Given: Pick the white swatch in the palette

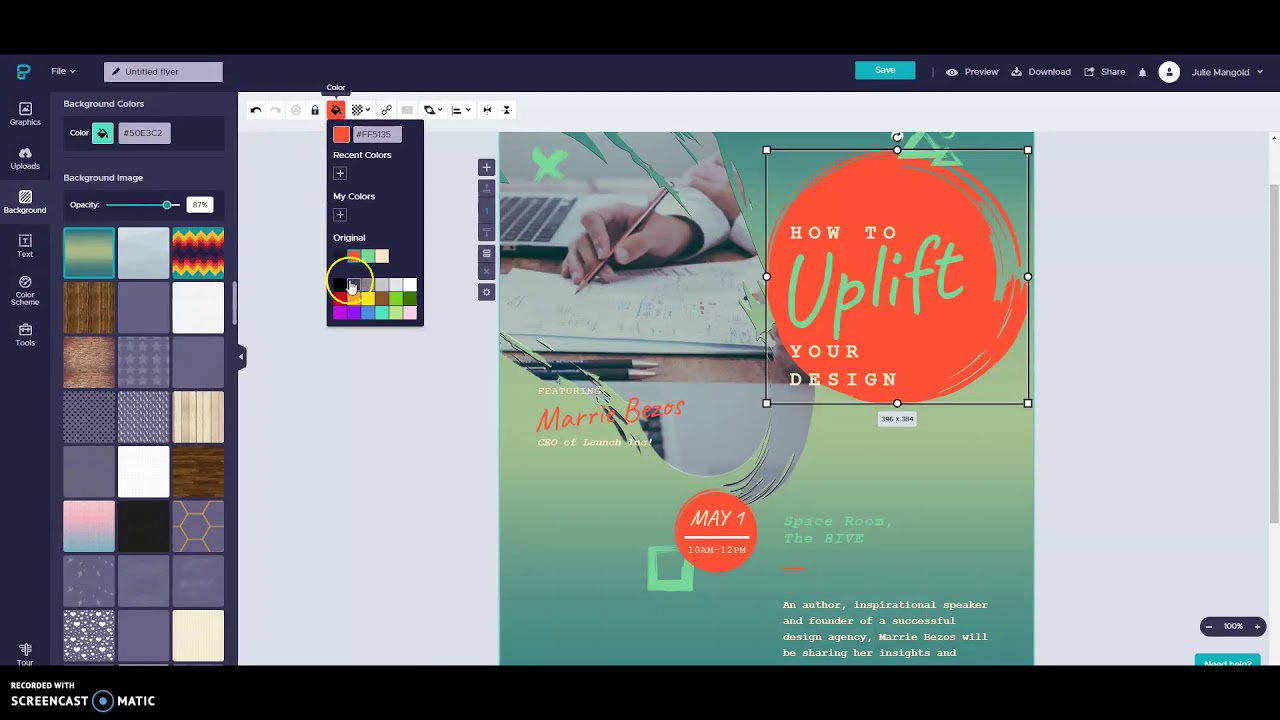Looking at the screenshot, I should pyautogui.click(x=410, y=285).
